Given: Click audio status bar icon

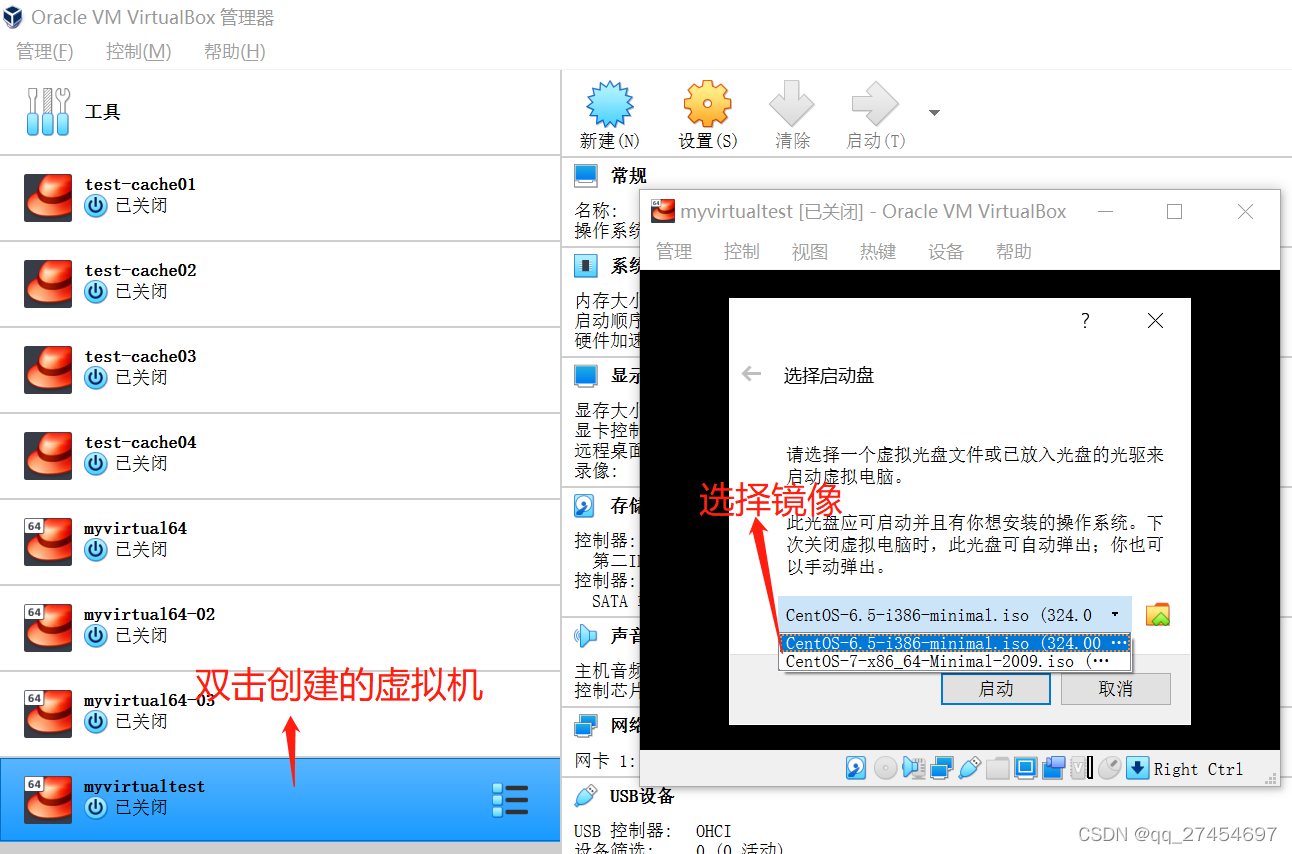Looking at the screenshot, I should pyautogui.click(x=913, y=768).
